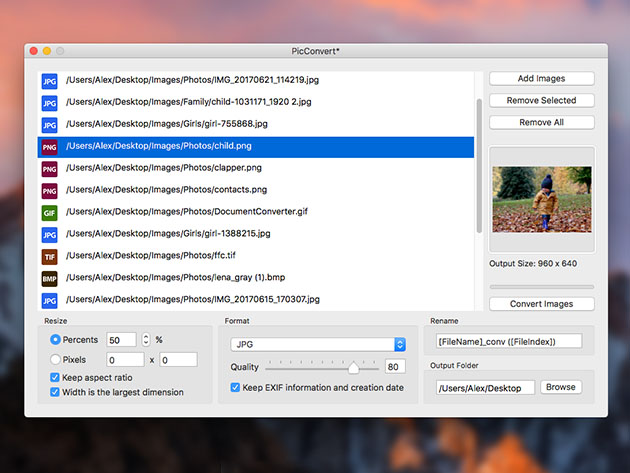
Task: Select DocumentConverter.gif file path
Action: pos(187,211)
